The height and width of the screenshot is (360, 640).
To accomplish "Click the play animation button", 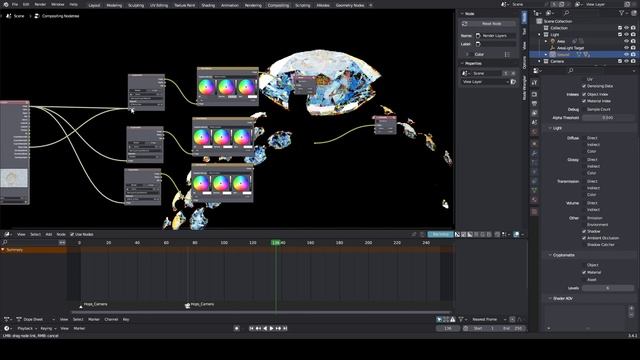I will coord(271,328).
